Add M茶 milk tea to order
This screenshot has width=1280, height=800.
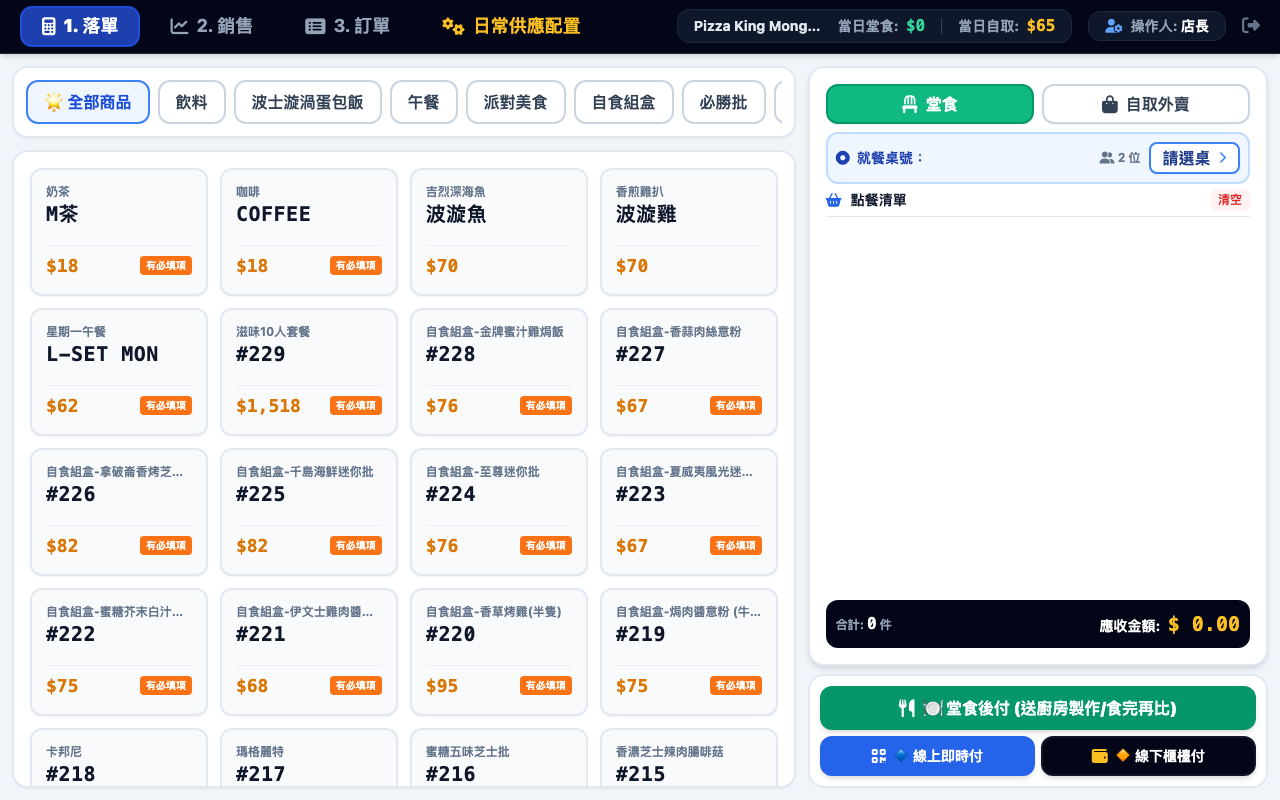click(x=119, y=232)
